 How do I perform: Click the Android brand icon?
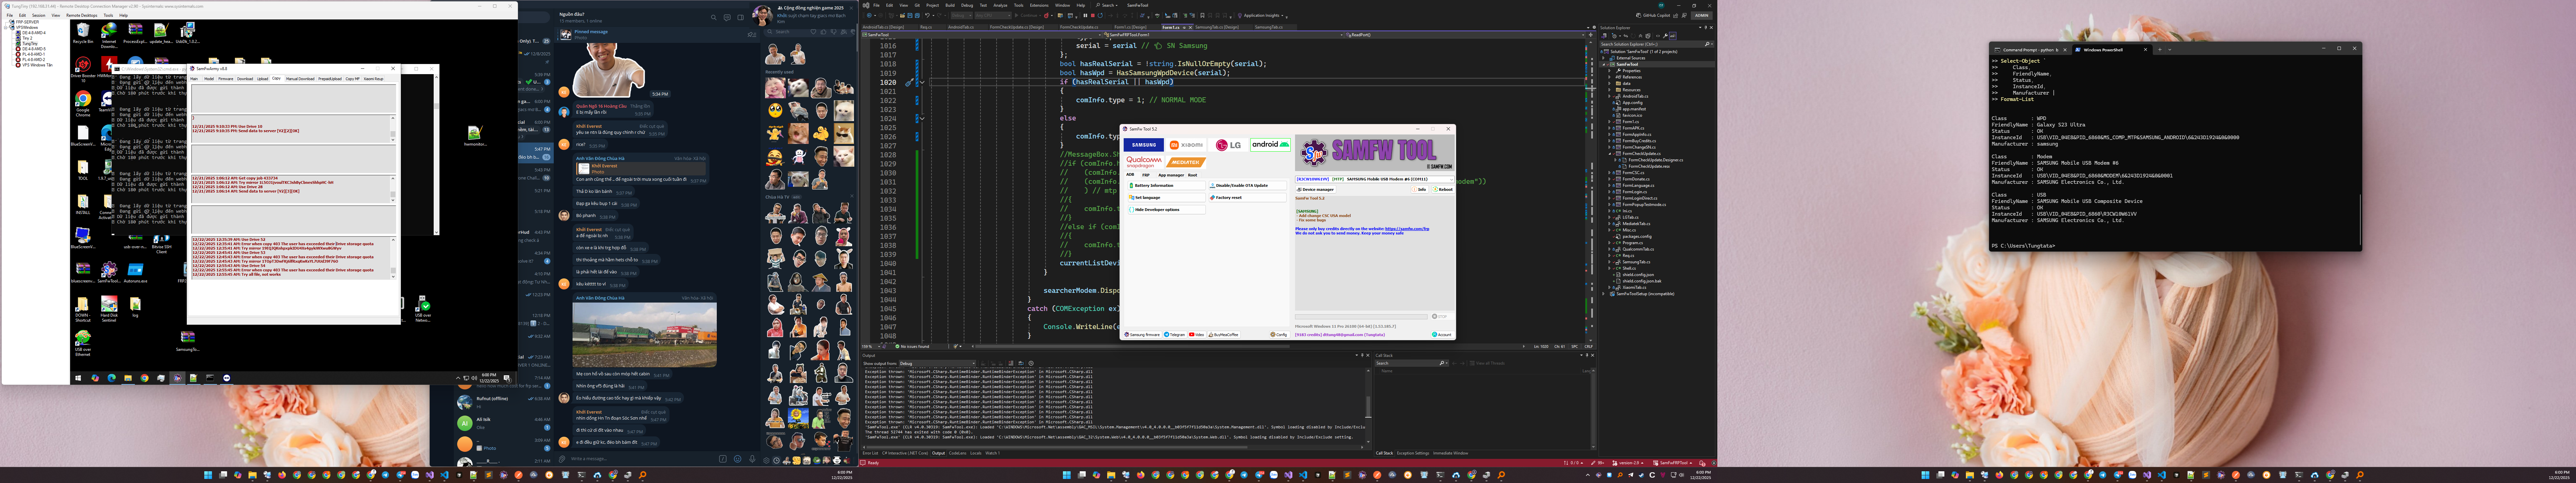tap(1270, 145)
